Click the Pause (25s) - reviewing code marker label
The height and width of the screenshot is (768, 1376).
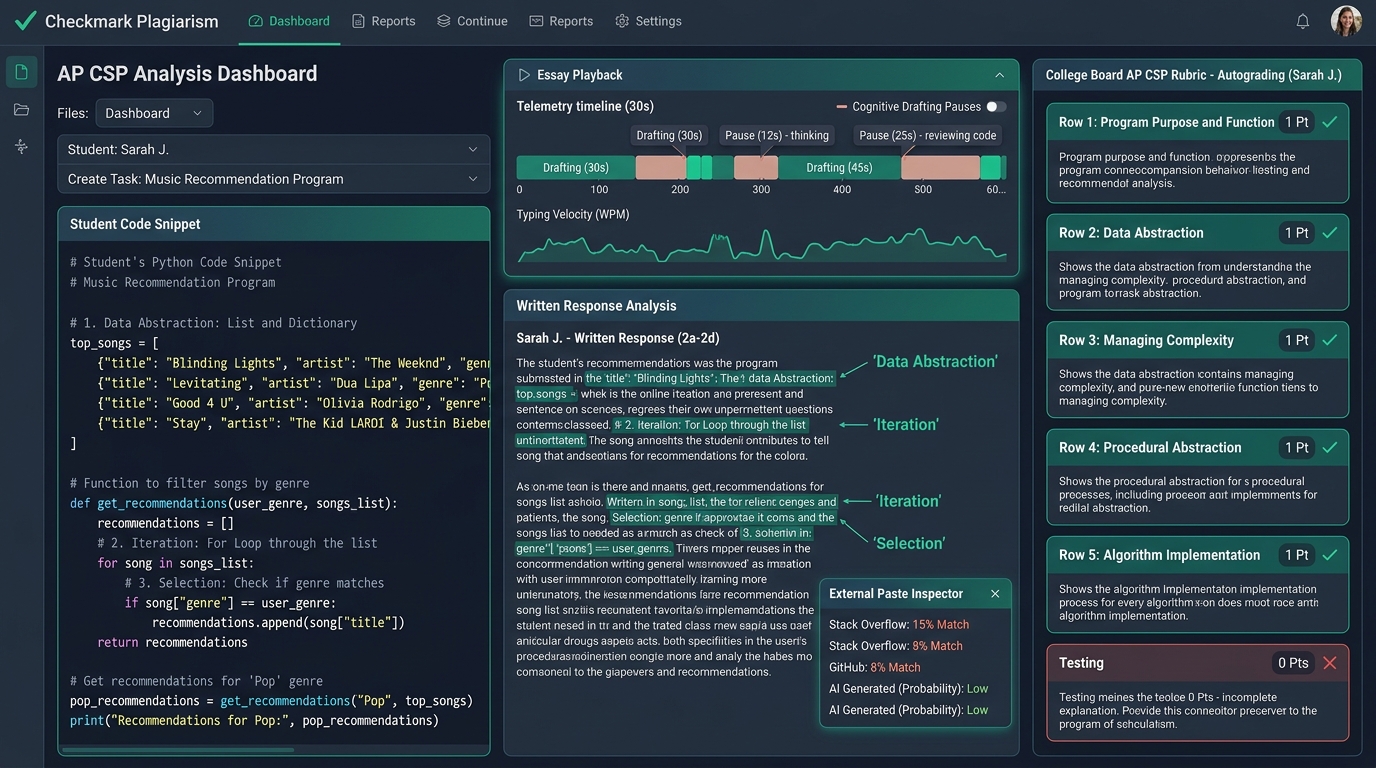point(927,135)
